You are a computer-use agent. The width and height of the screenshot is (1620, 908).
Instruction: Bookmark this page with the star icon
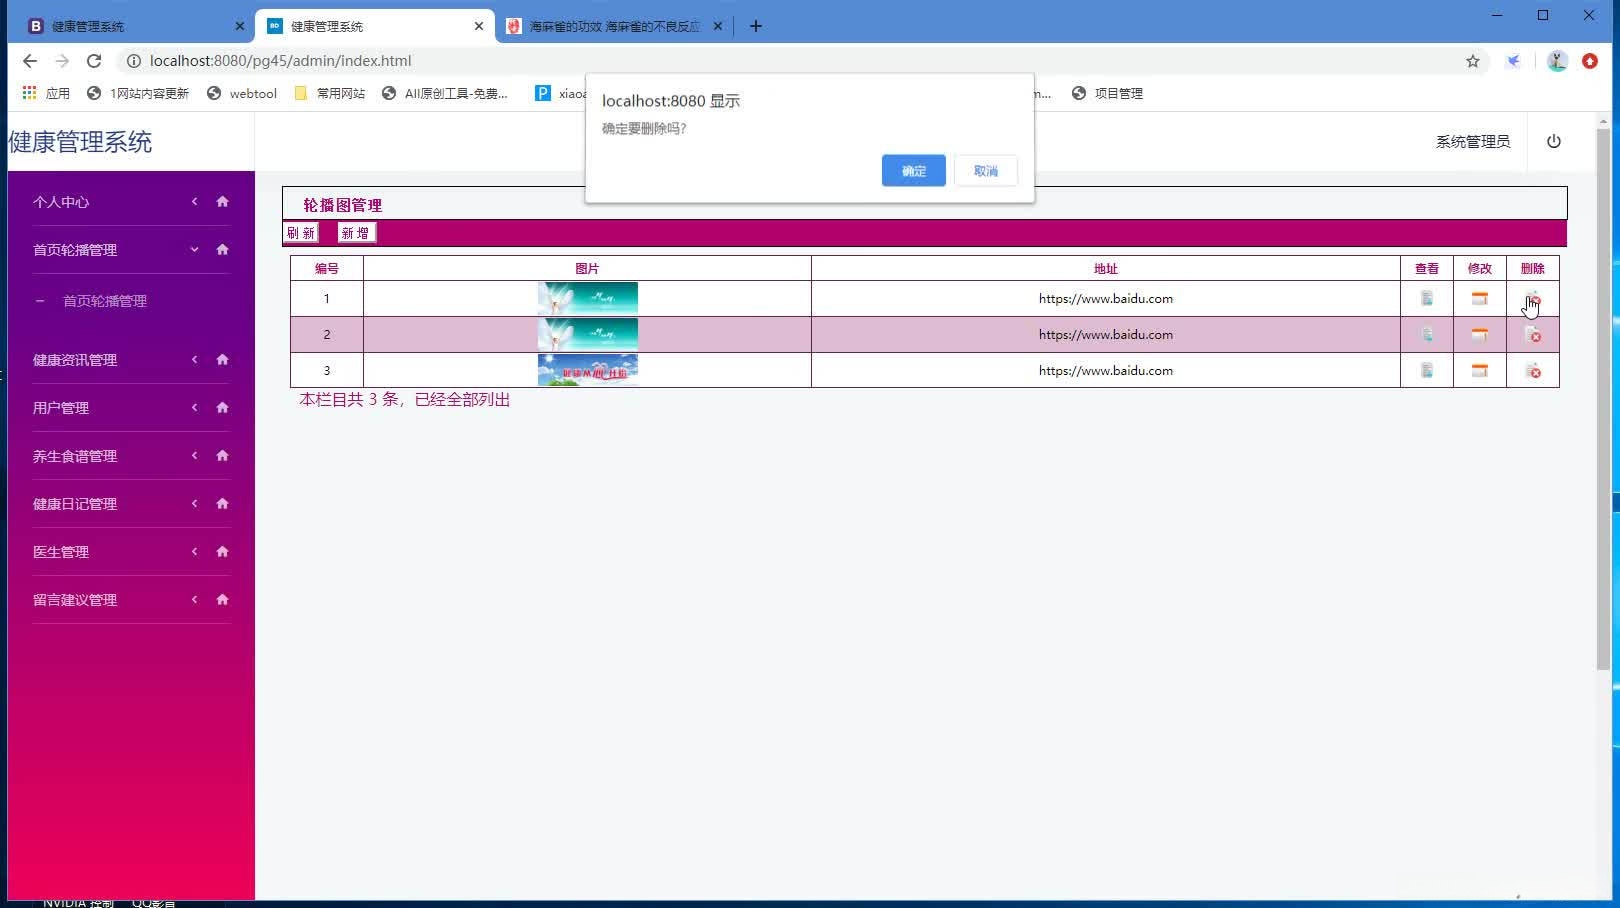tap(1473, 61)
